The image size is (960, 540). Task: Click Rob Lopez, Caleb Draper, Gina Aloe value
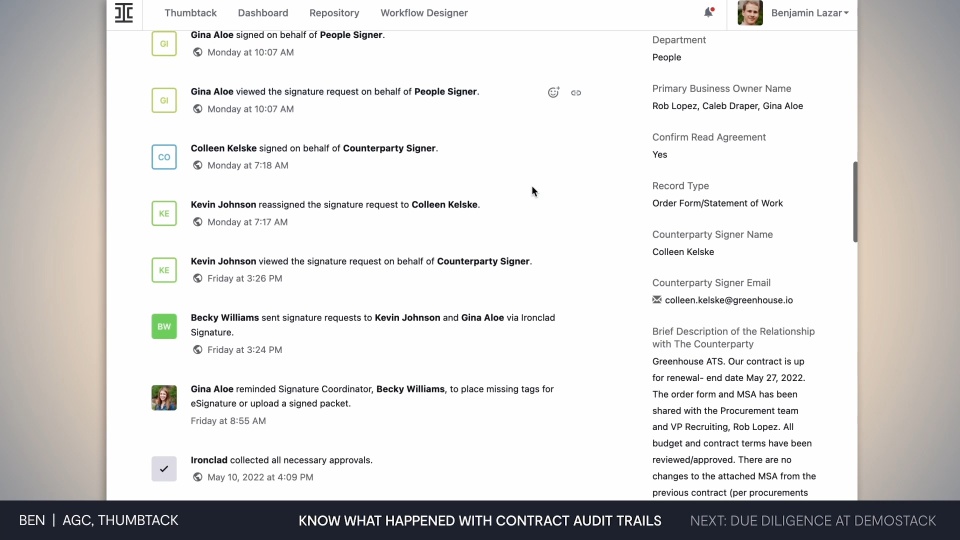click(x=727, y=106)
